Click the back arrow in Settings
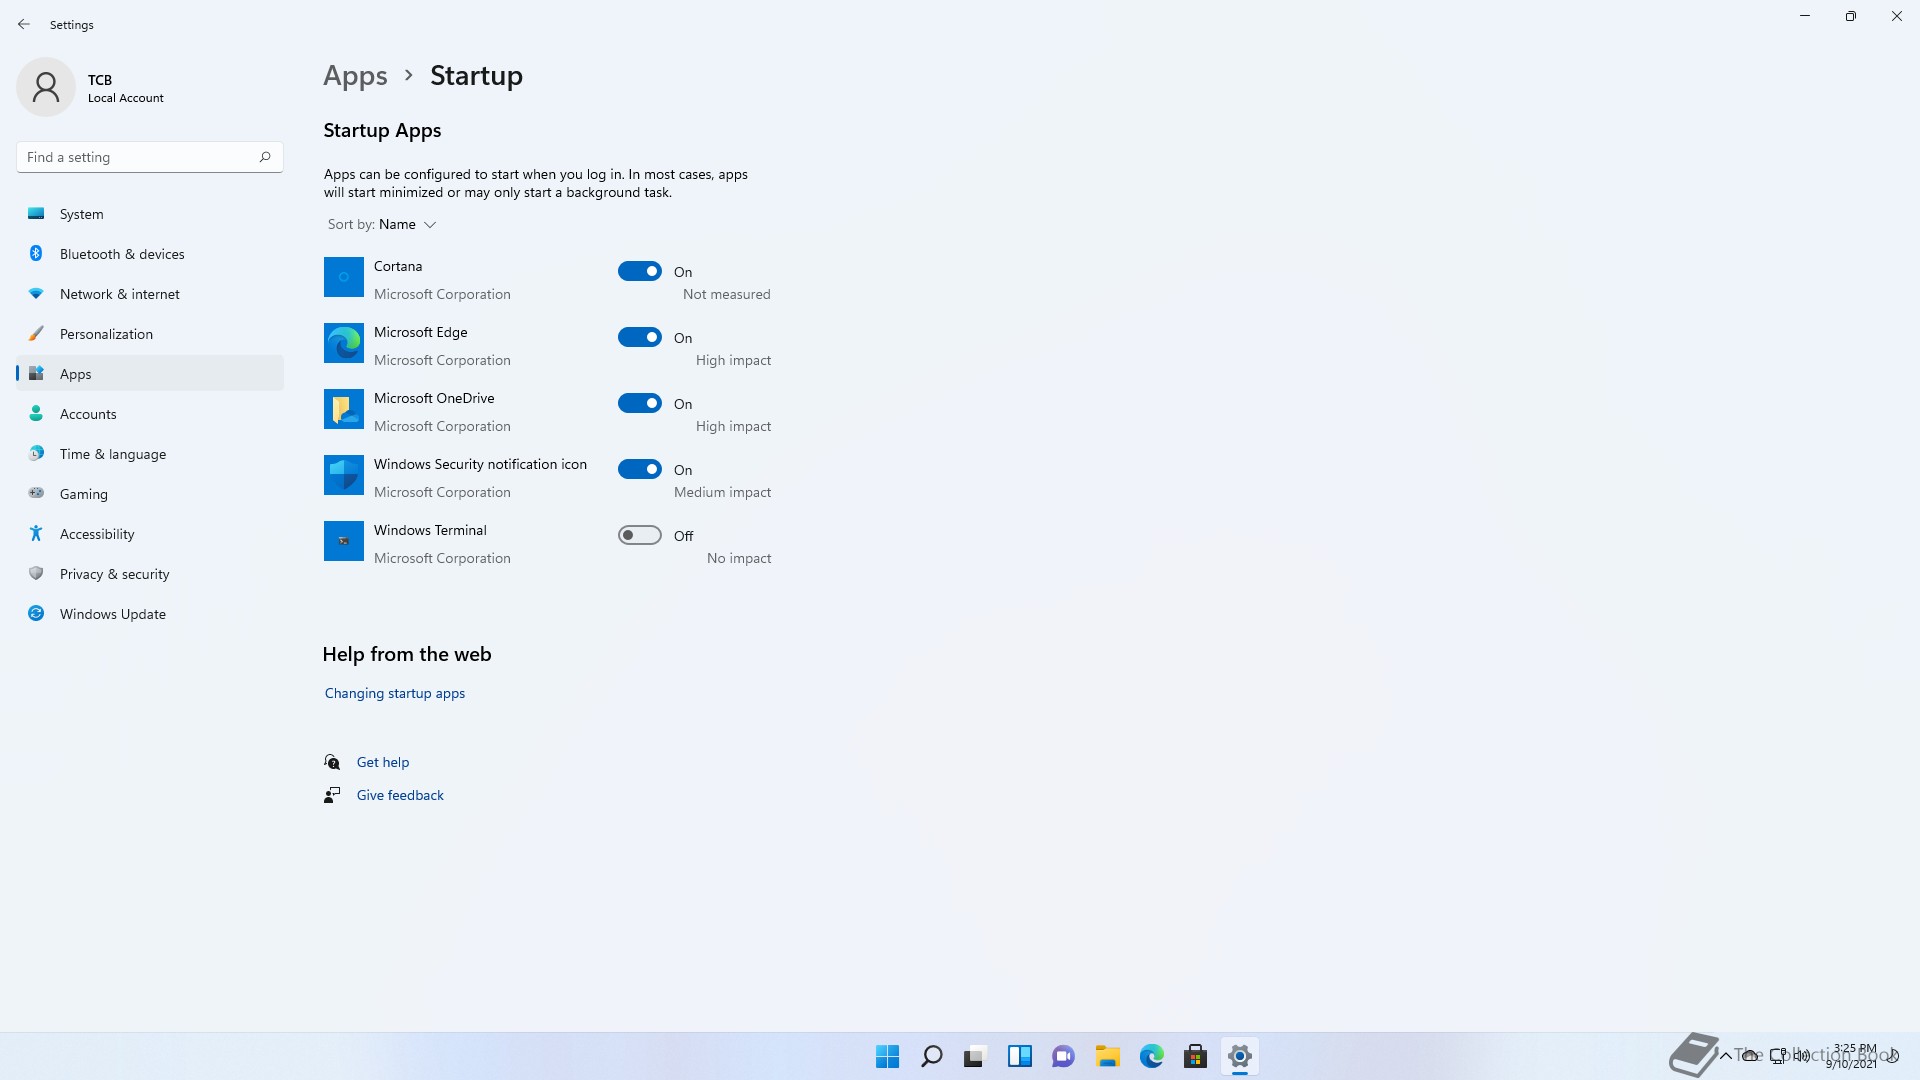 [24, 24]
